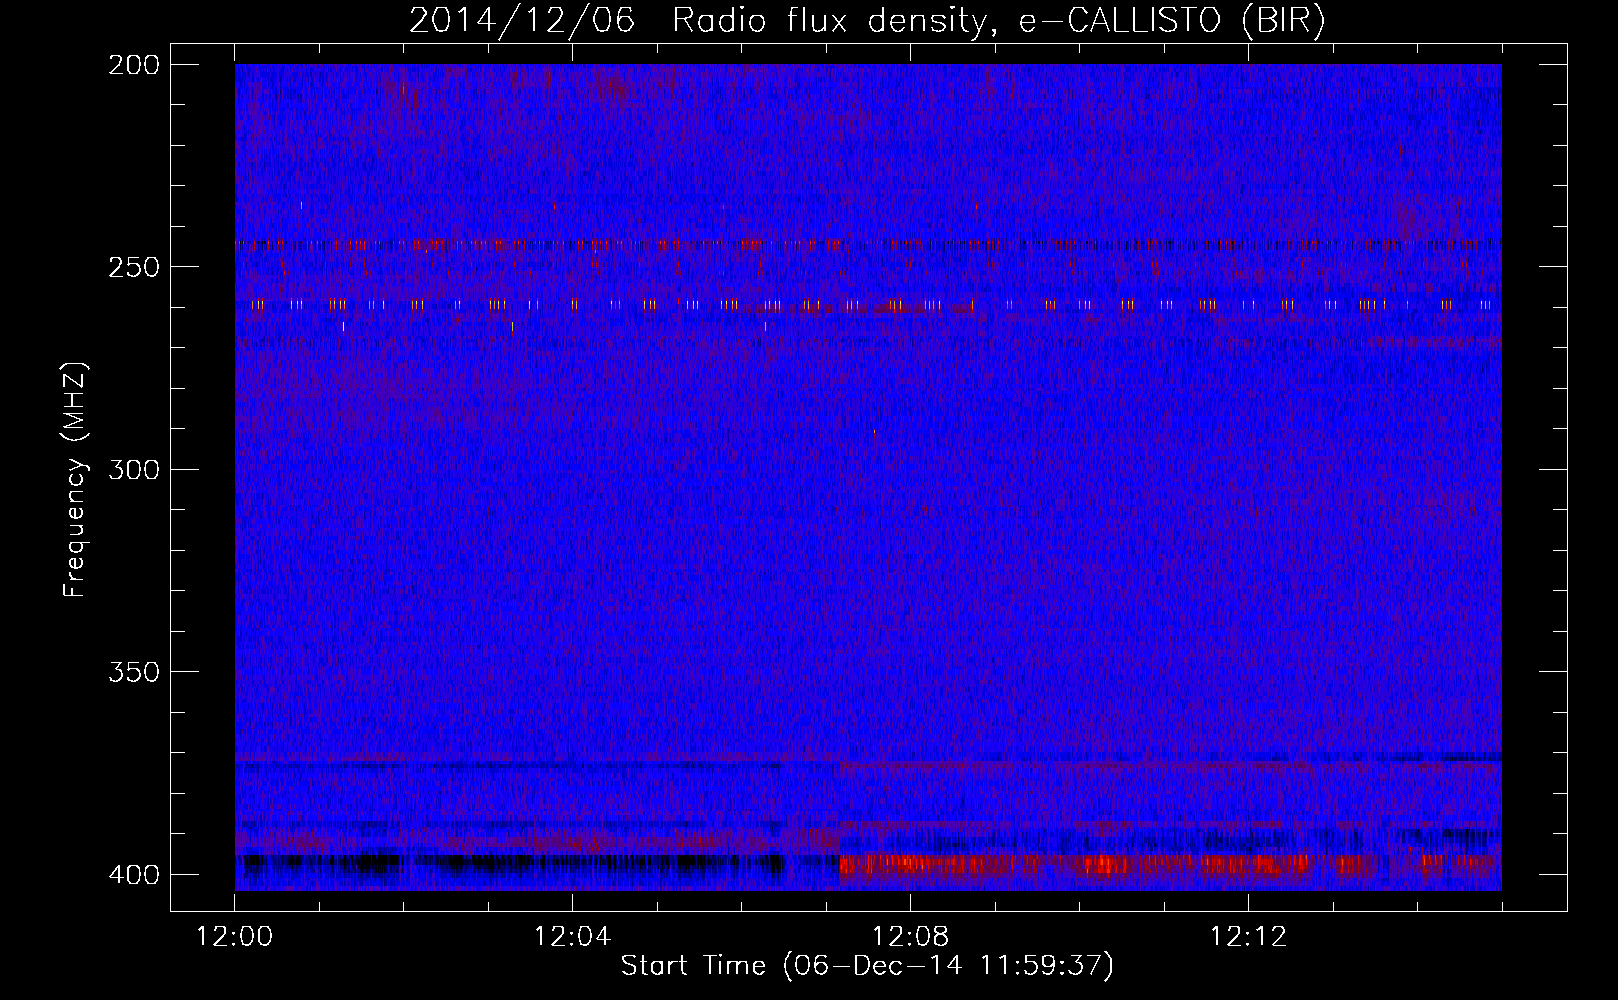The height and width of the screenshot is (1000, 1618).
Task: Click the 300 frequency tick label
Action: pos(133,470)
